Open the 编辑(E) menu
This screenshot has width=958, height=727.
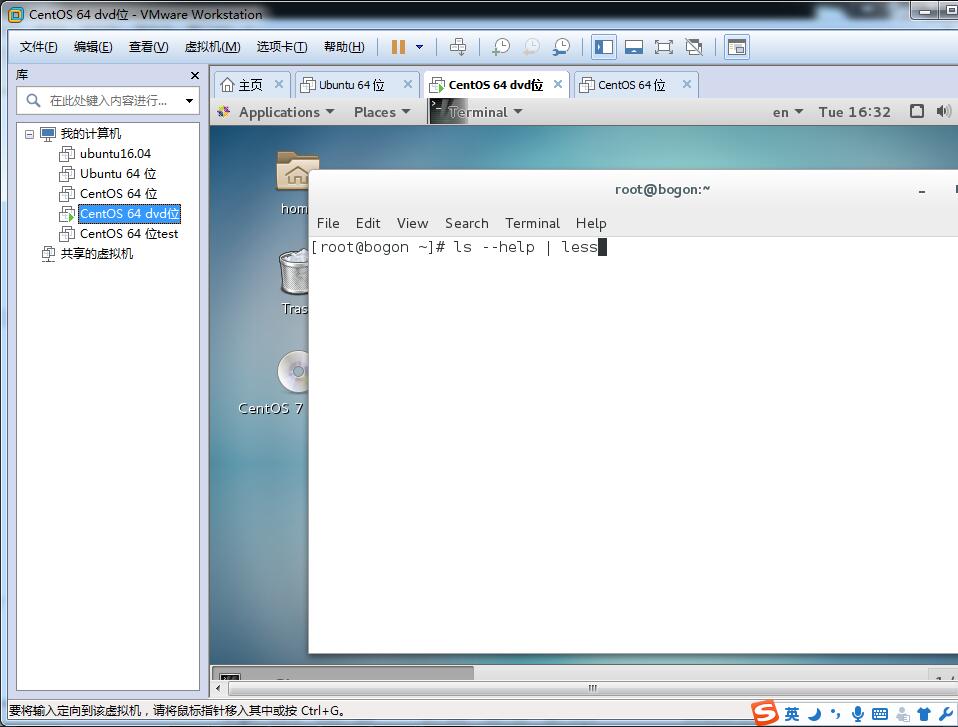point(93,47)
